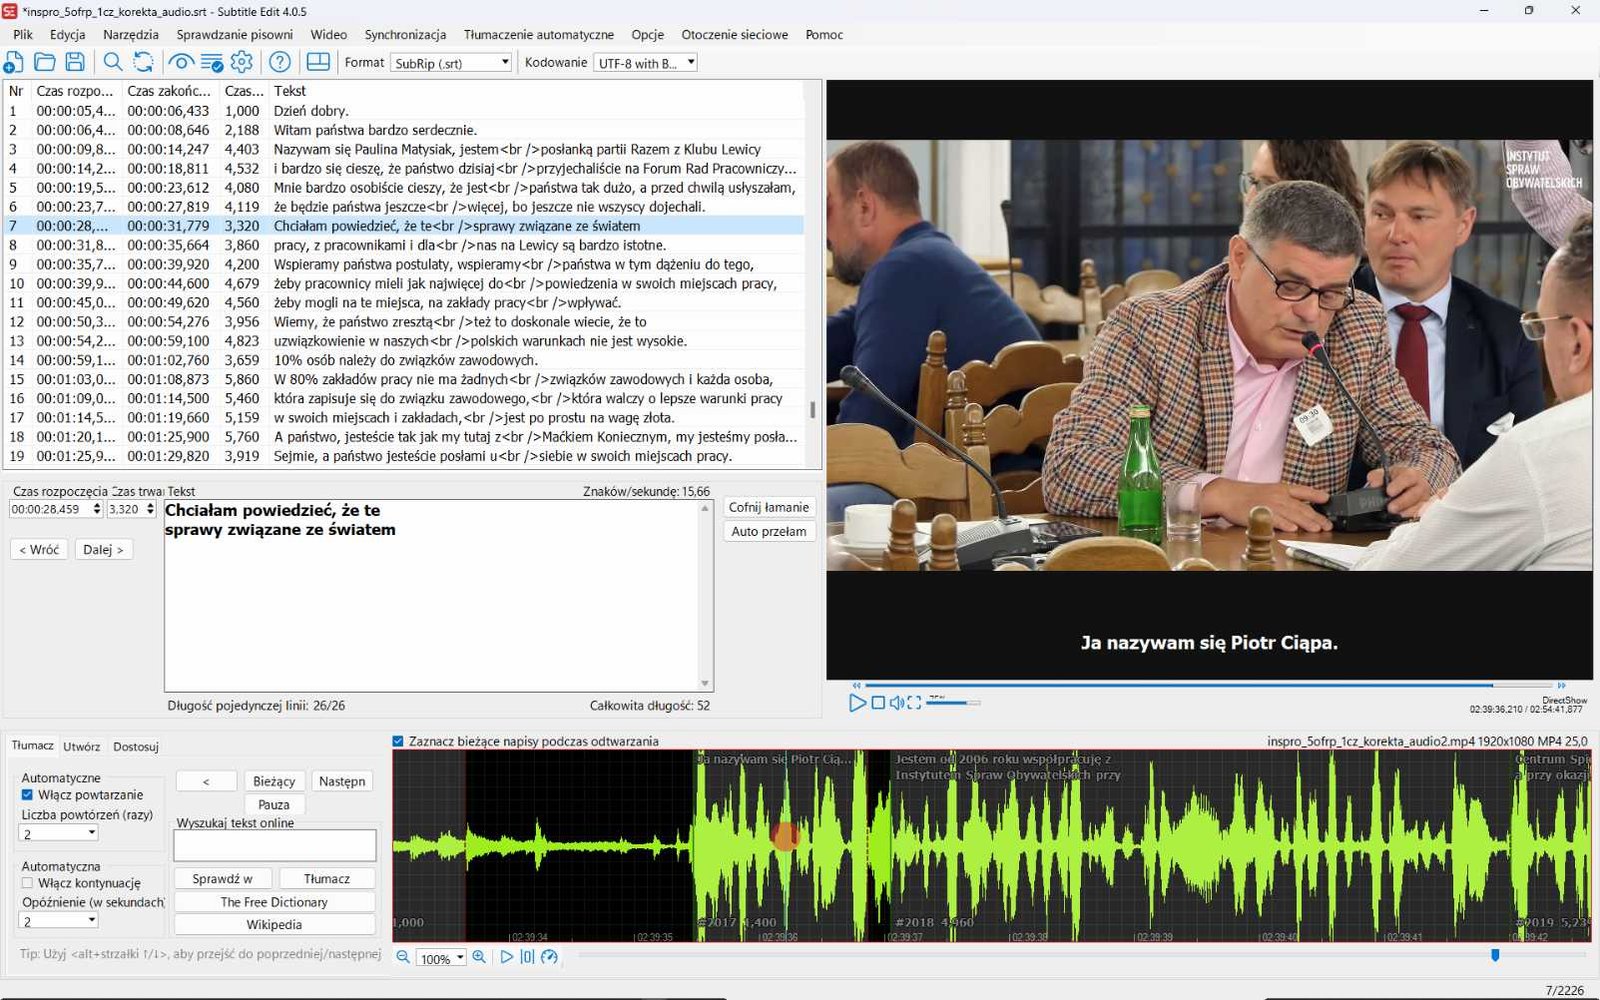Uncheck Włącz powtarzanie checkbox
This screenshot has width=1600, height=1000.
(x=27, y=795)
